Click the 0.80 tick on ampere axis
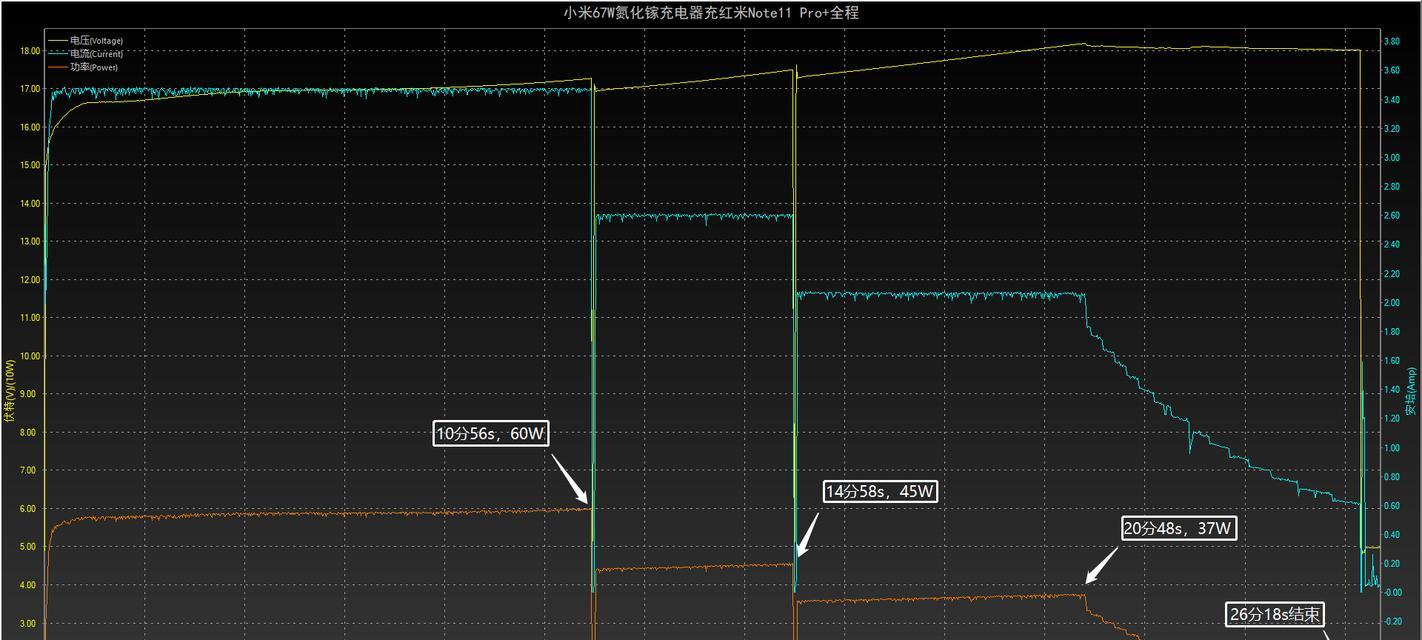 1391,476
